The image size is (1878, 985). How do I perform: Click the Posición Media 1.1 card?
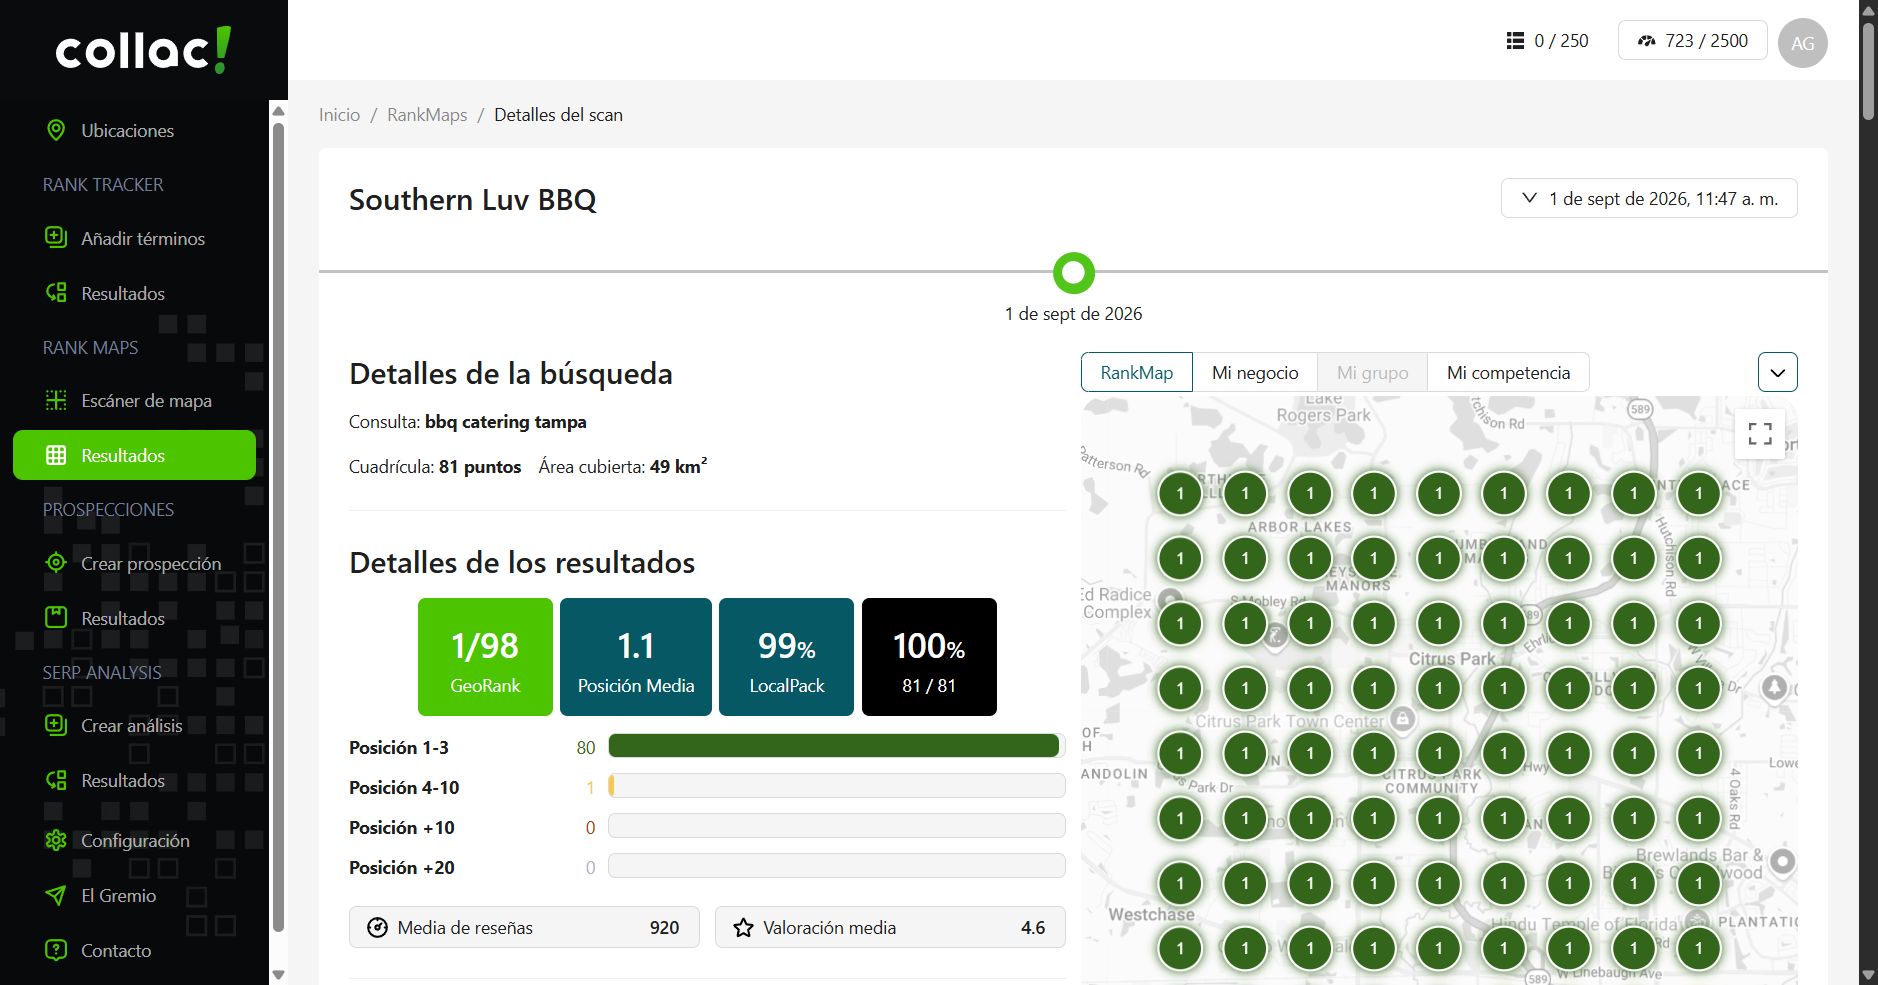[636, 657]
